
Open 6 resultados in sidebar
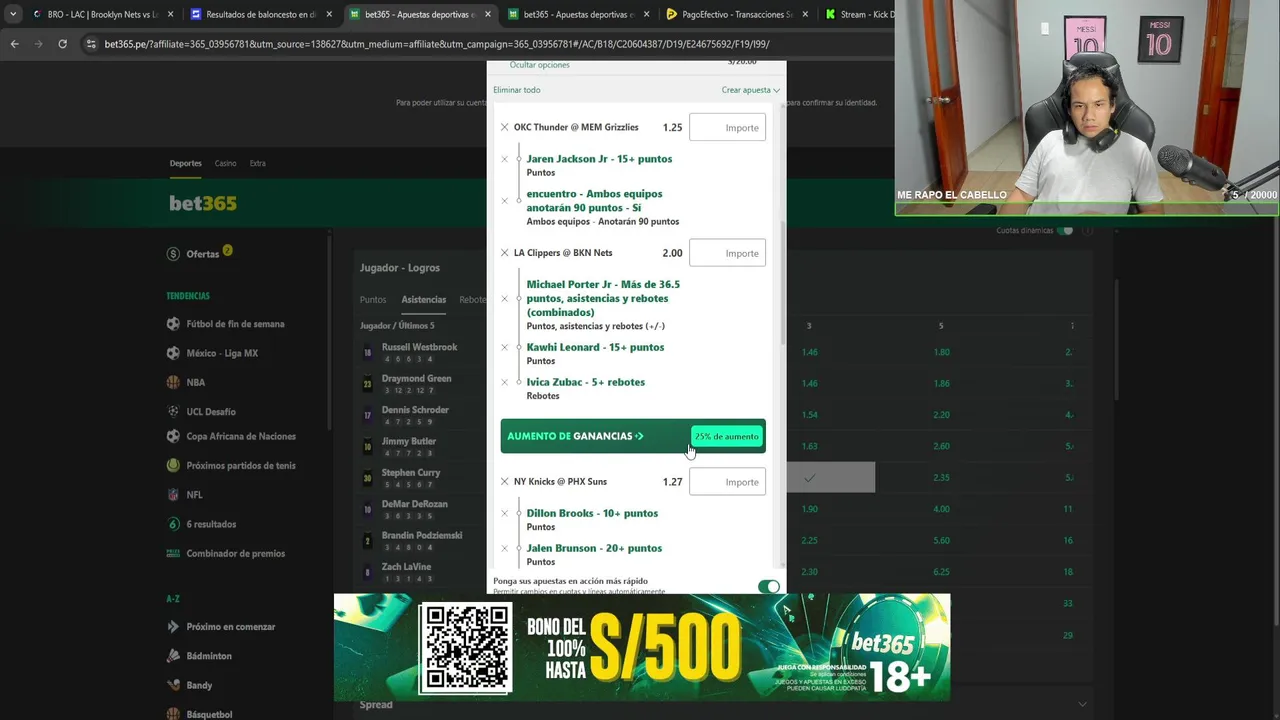pyautogui.click(x=211, y=524)
